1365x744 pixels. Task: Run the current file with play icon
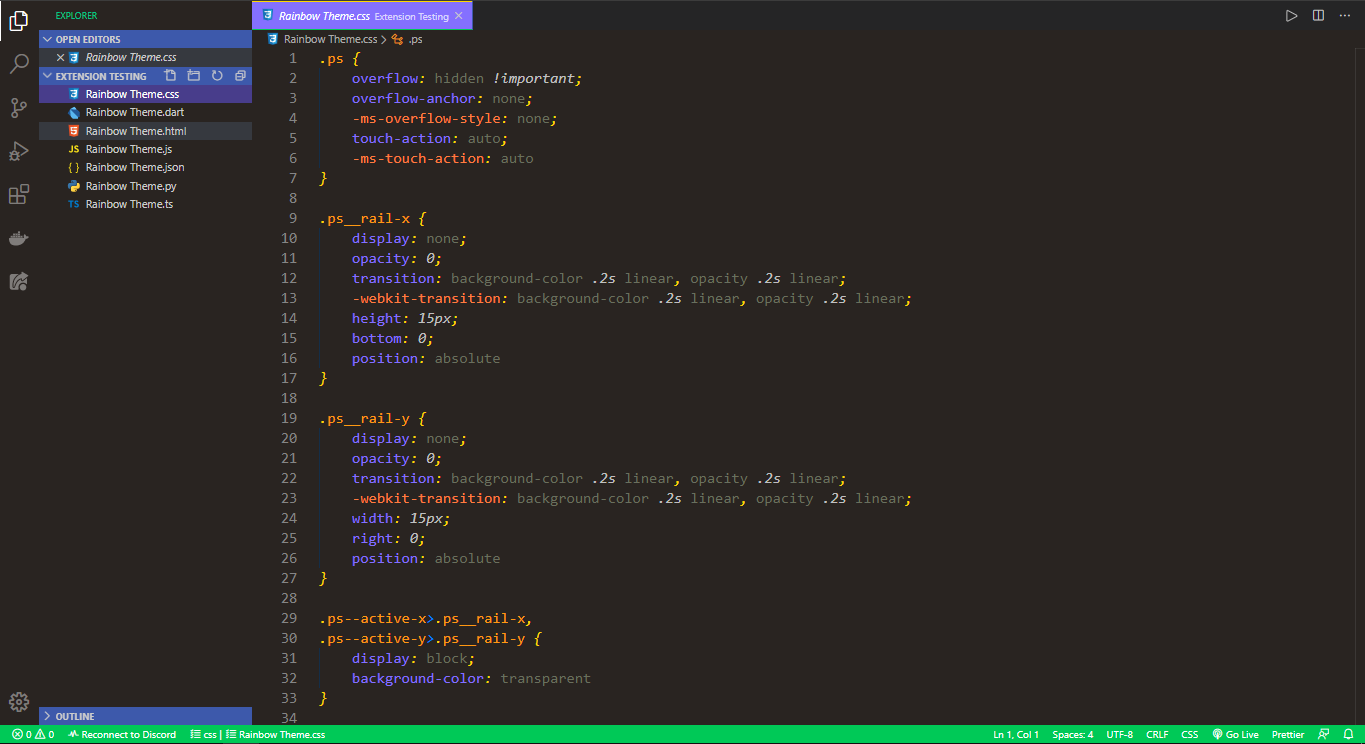1291,16
